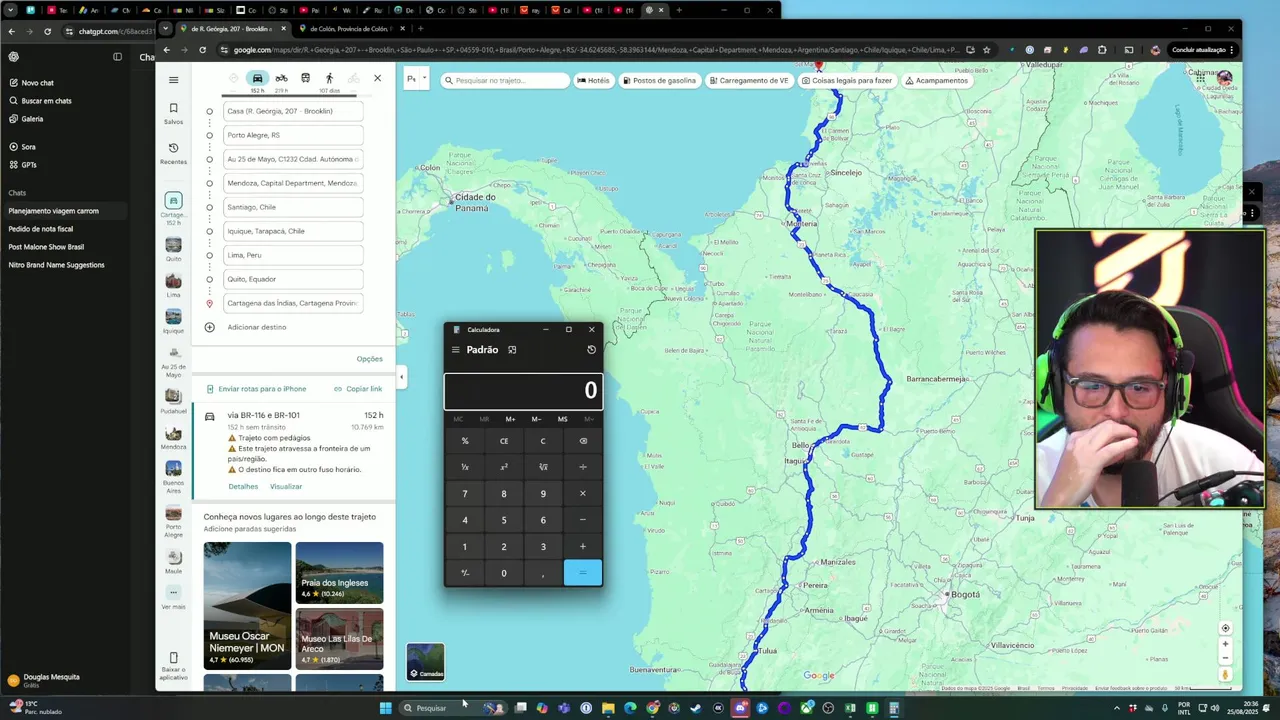Click the Lima, Peru stop field
This screenshot has height=720, width=1280.
[293, 255]
